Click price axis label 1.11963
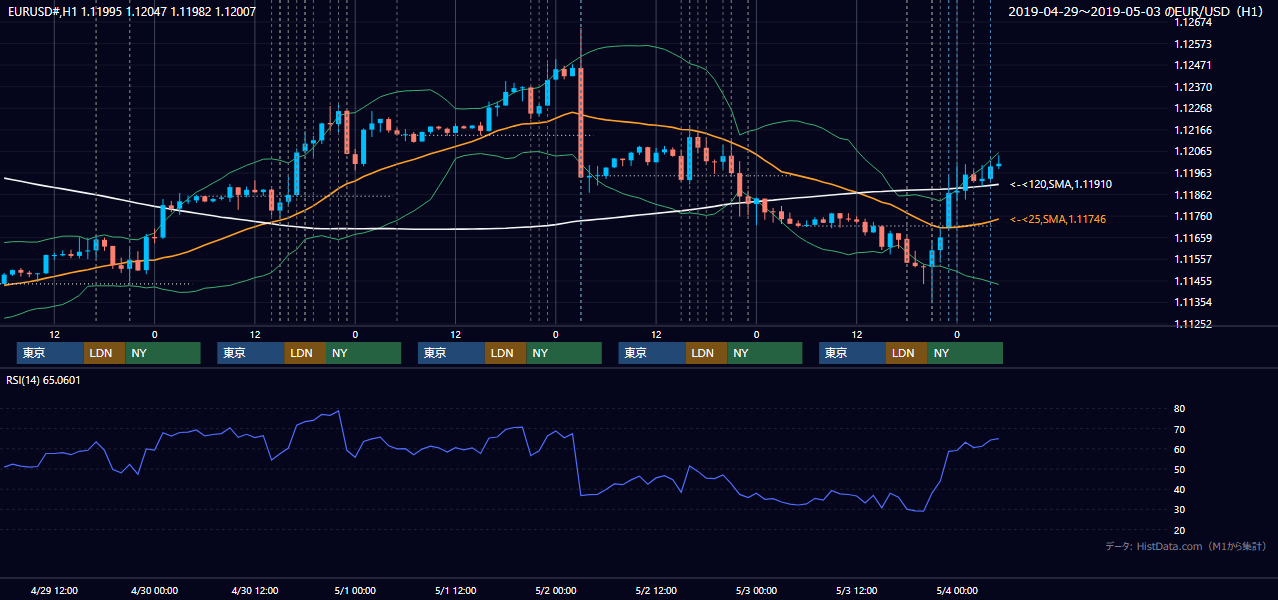The height and width of the screenshot is (600, 1278). [1193, 173]
